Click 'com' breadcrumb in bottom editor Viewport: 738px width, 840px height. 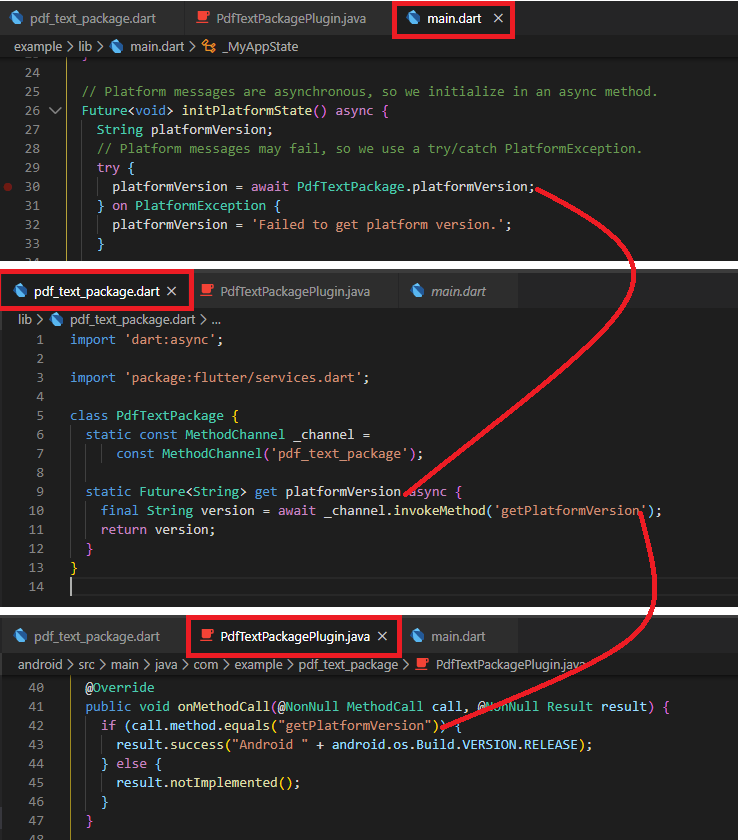tap(206, 665)
